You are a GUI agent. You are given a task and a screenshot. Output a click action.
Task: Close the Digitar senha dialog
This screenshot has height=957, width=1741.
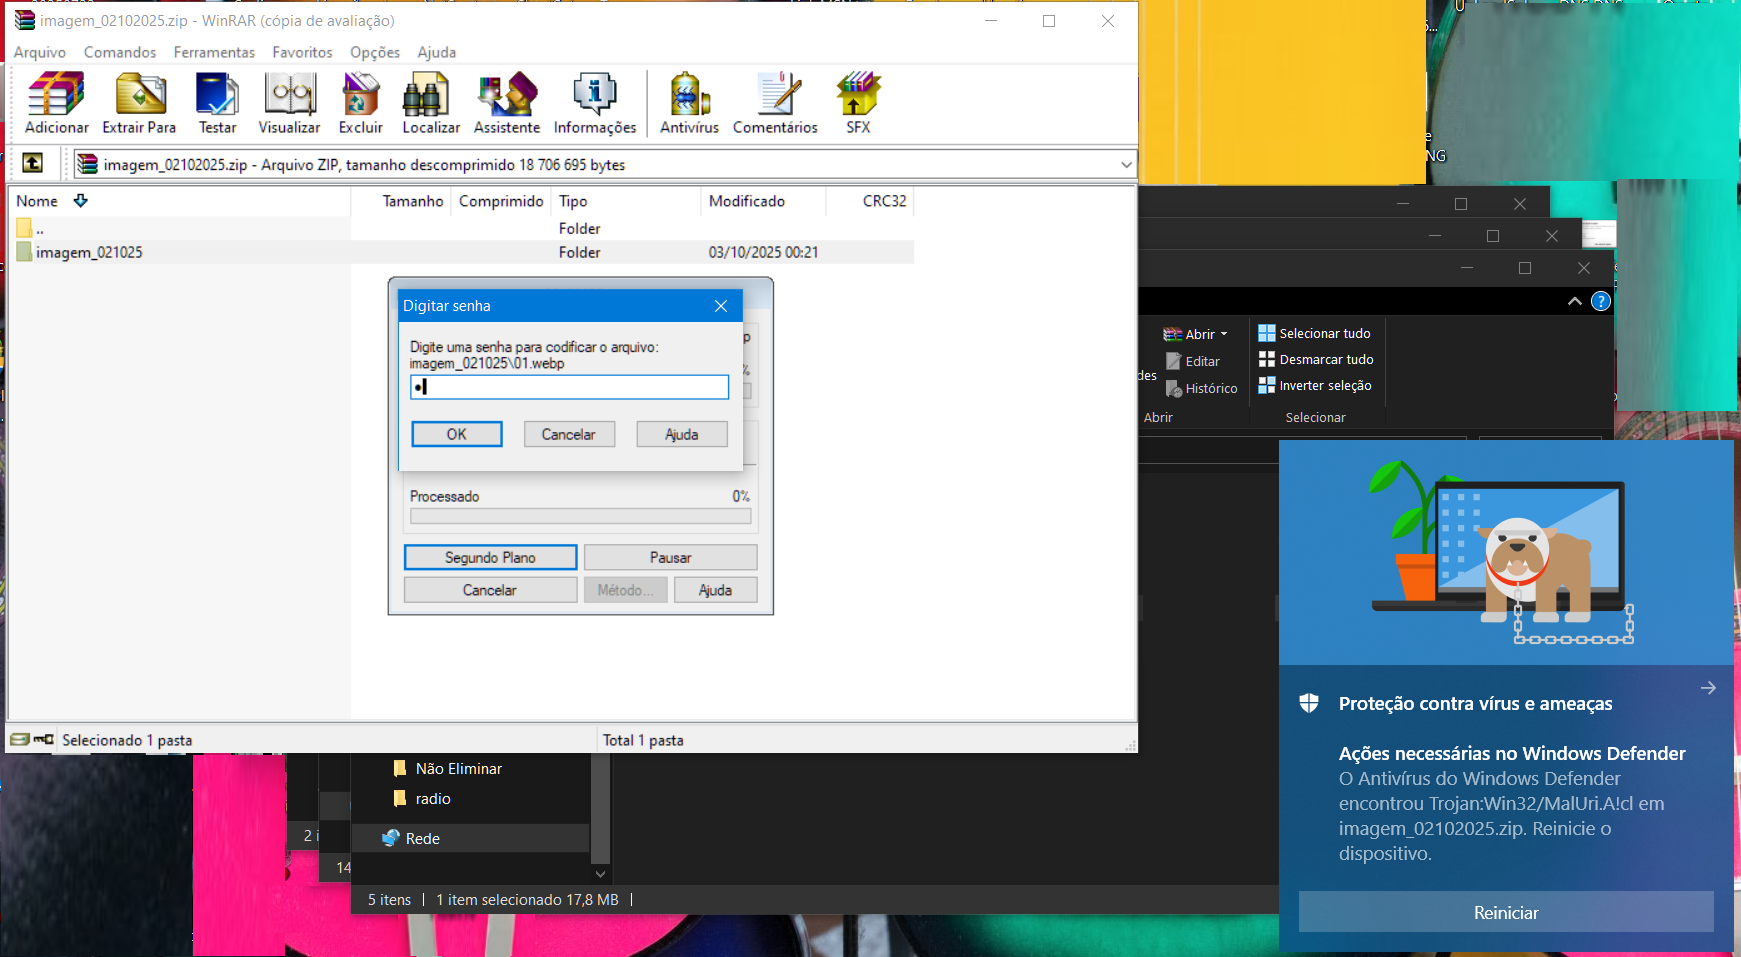click(x=721, y=306)
